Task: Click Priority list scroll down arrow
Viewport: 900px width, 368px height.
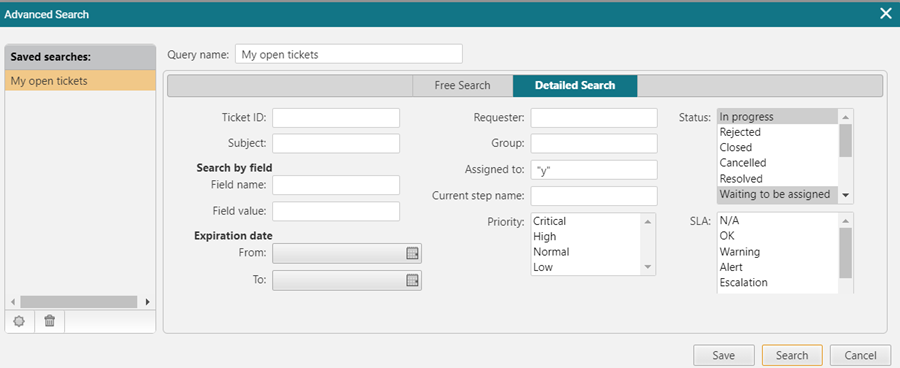Action: [648, 267]
